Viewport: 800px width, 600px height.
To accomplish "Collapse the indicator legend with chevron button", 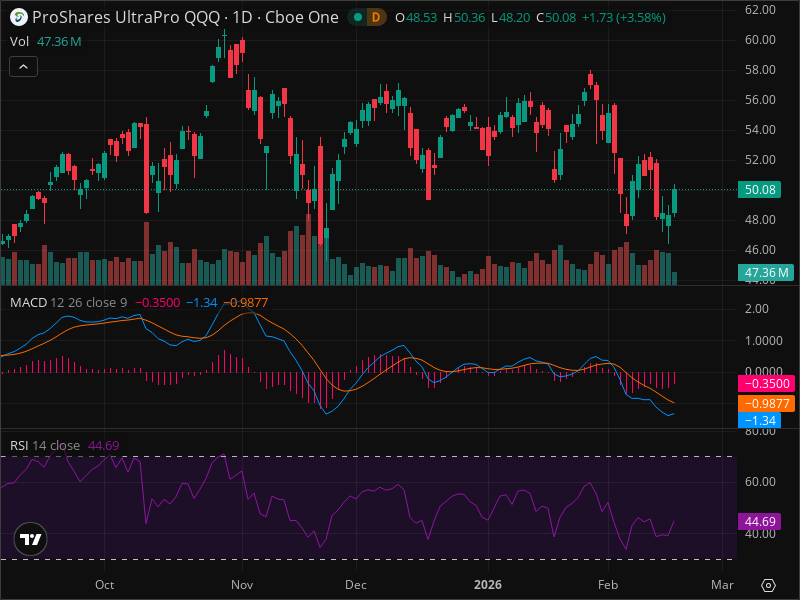I will 23,66.
